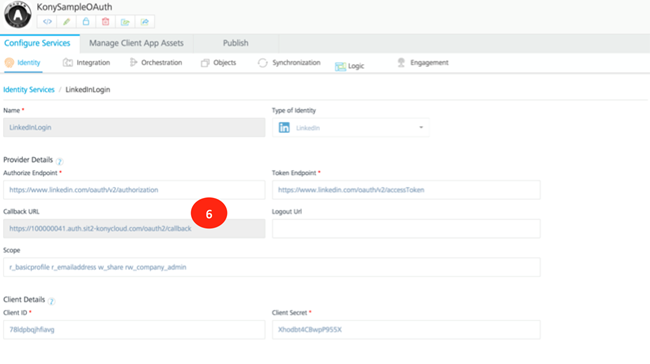Click the import folder icon in app toolbar
The image size is (650, 364).
pos(125,22)
